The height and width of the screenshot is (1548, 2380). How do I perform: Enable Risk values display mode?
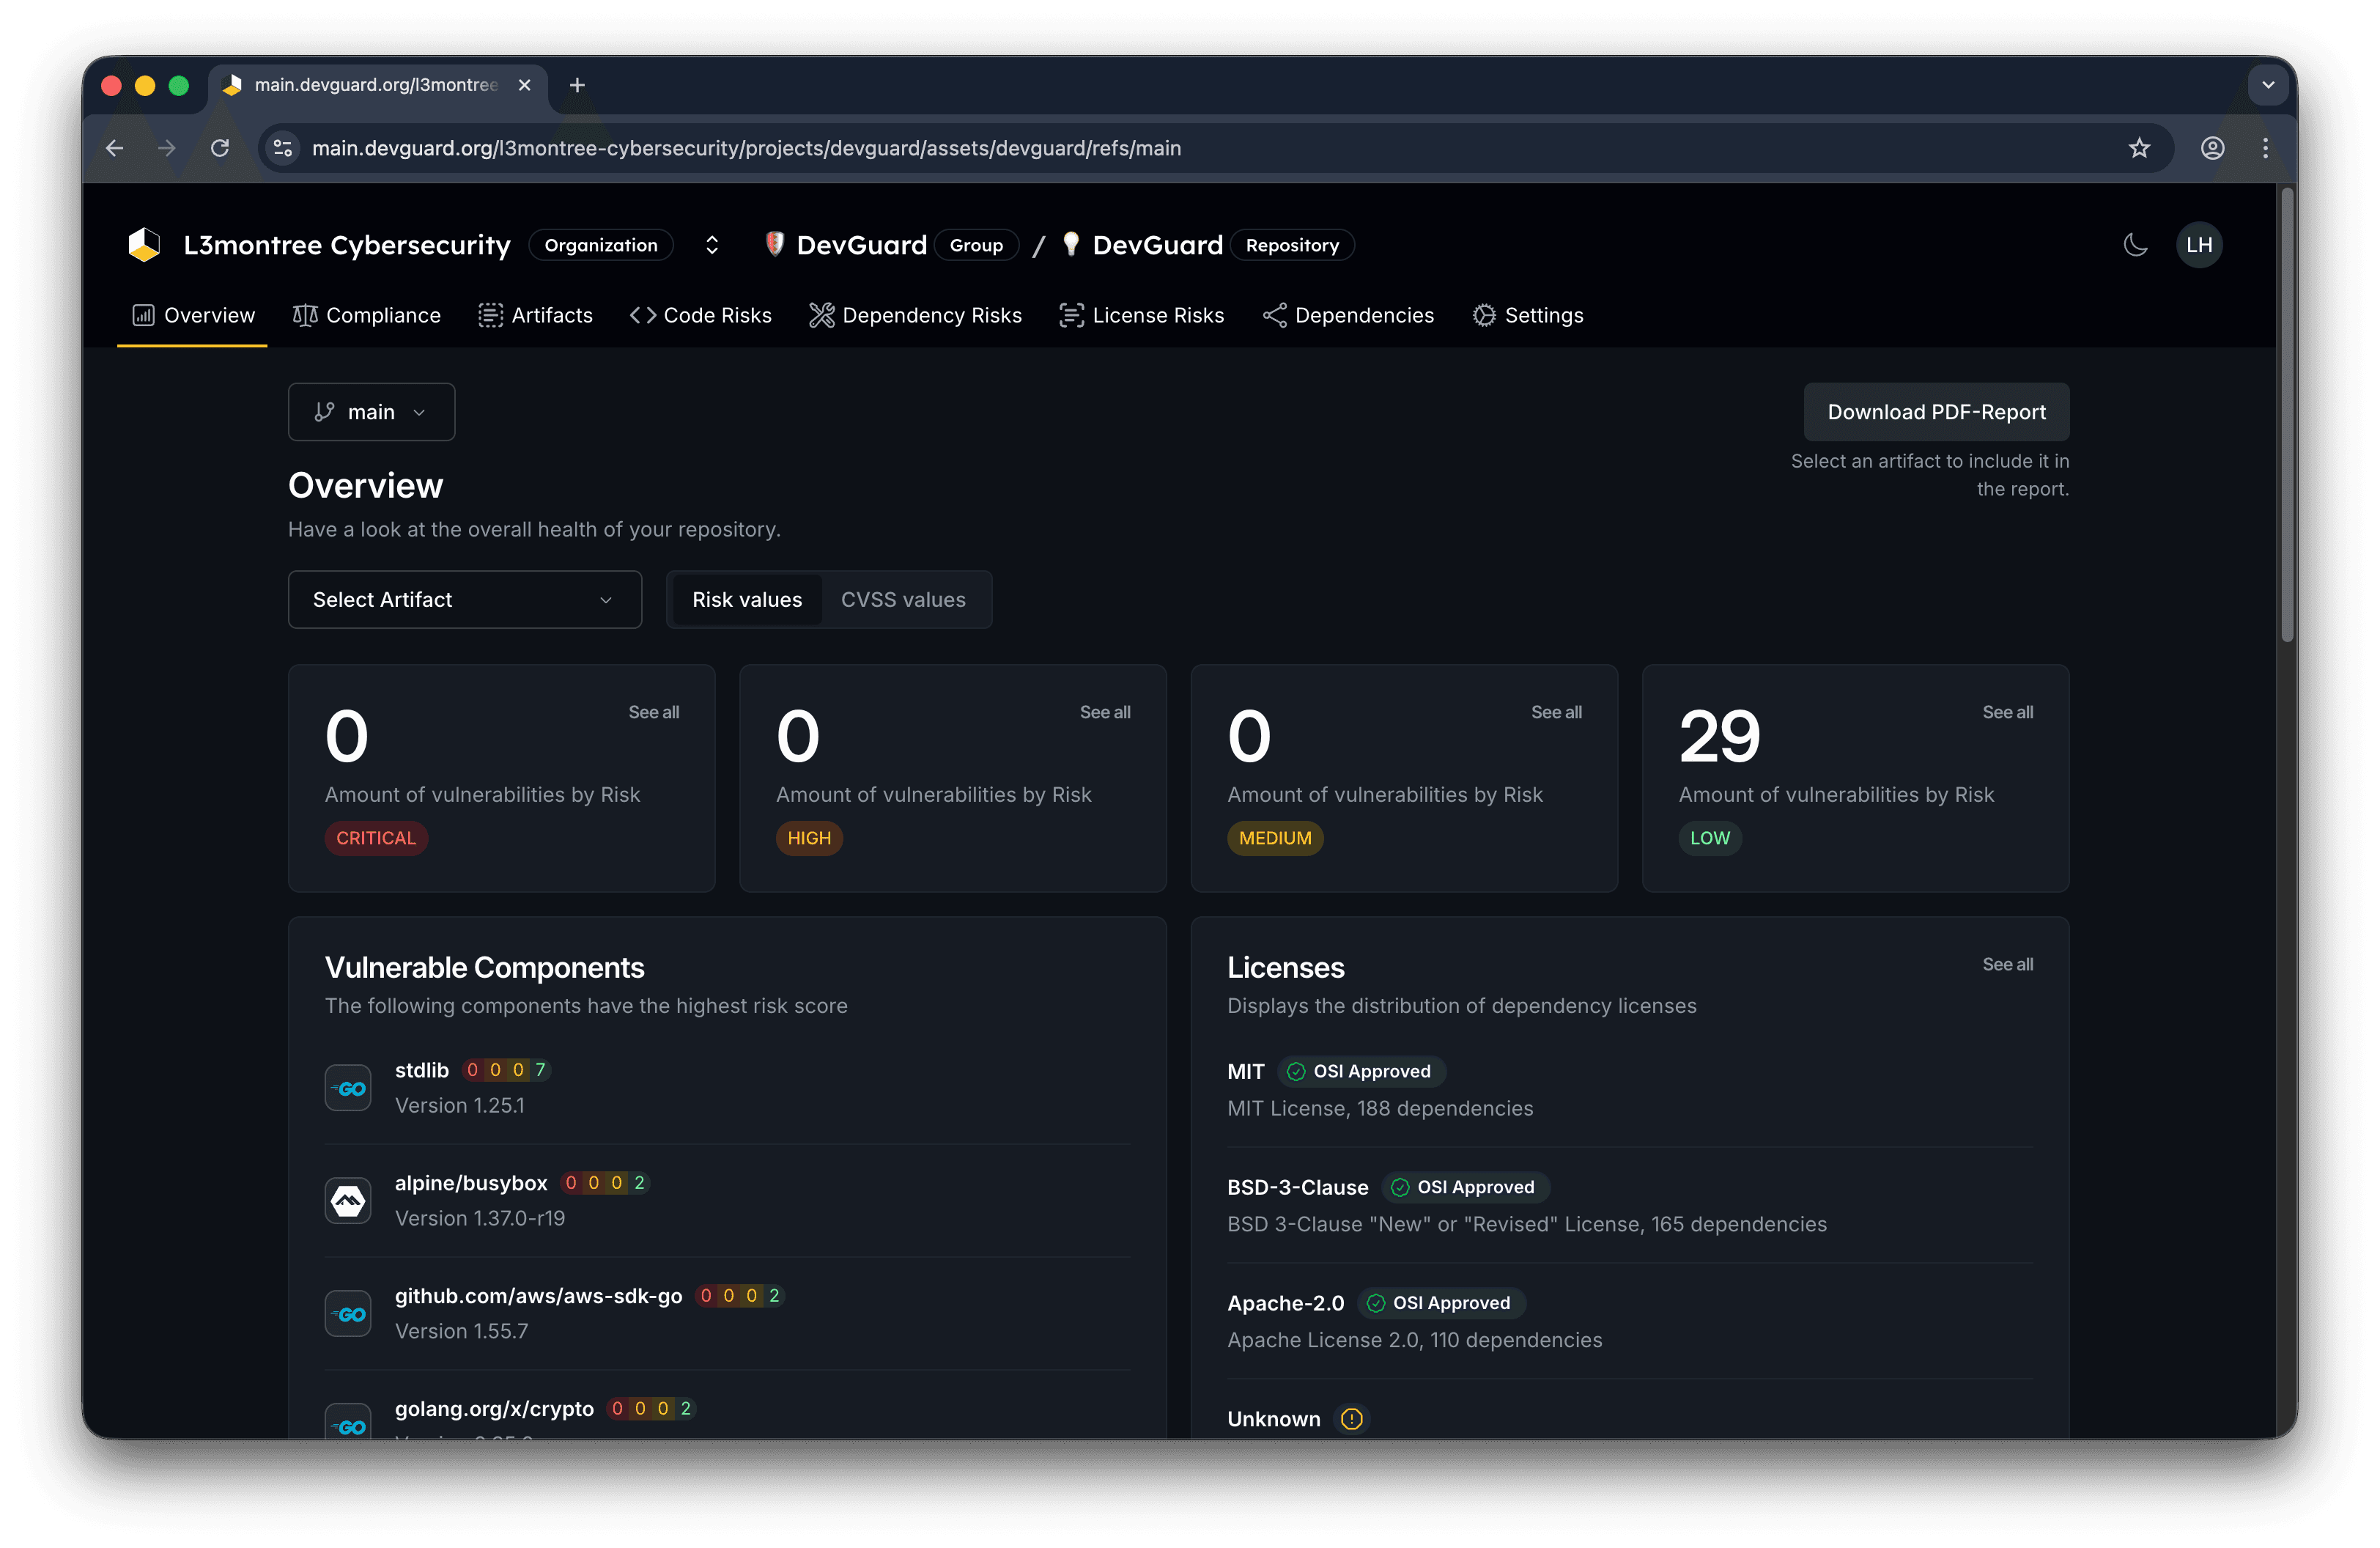point(746,599)
